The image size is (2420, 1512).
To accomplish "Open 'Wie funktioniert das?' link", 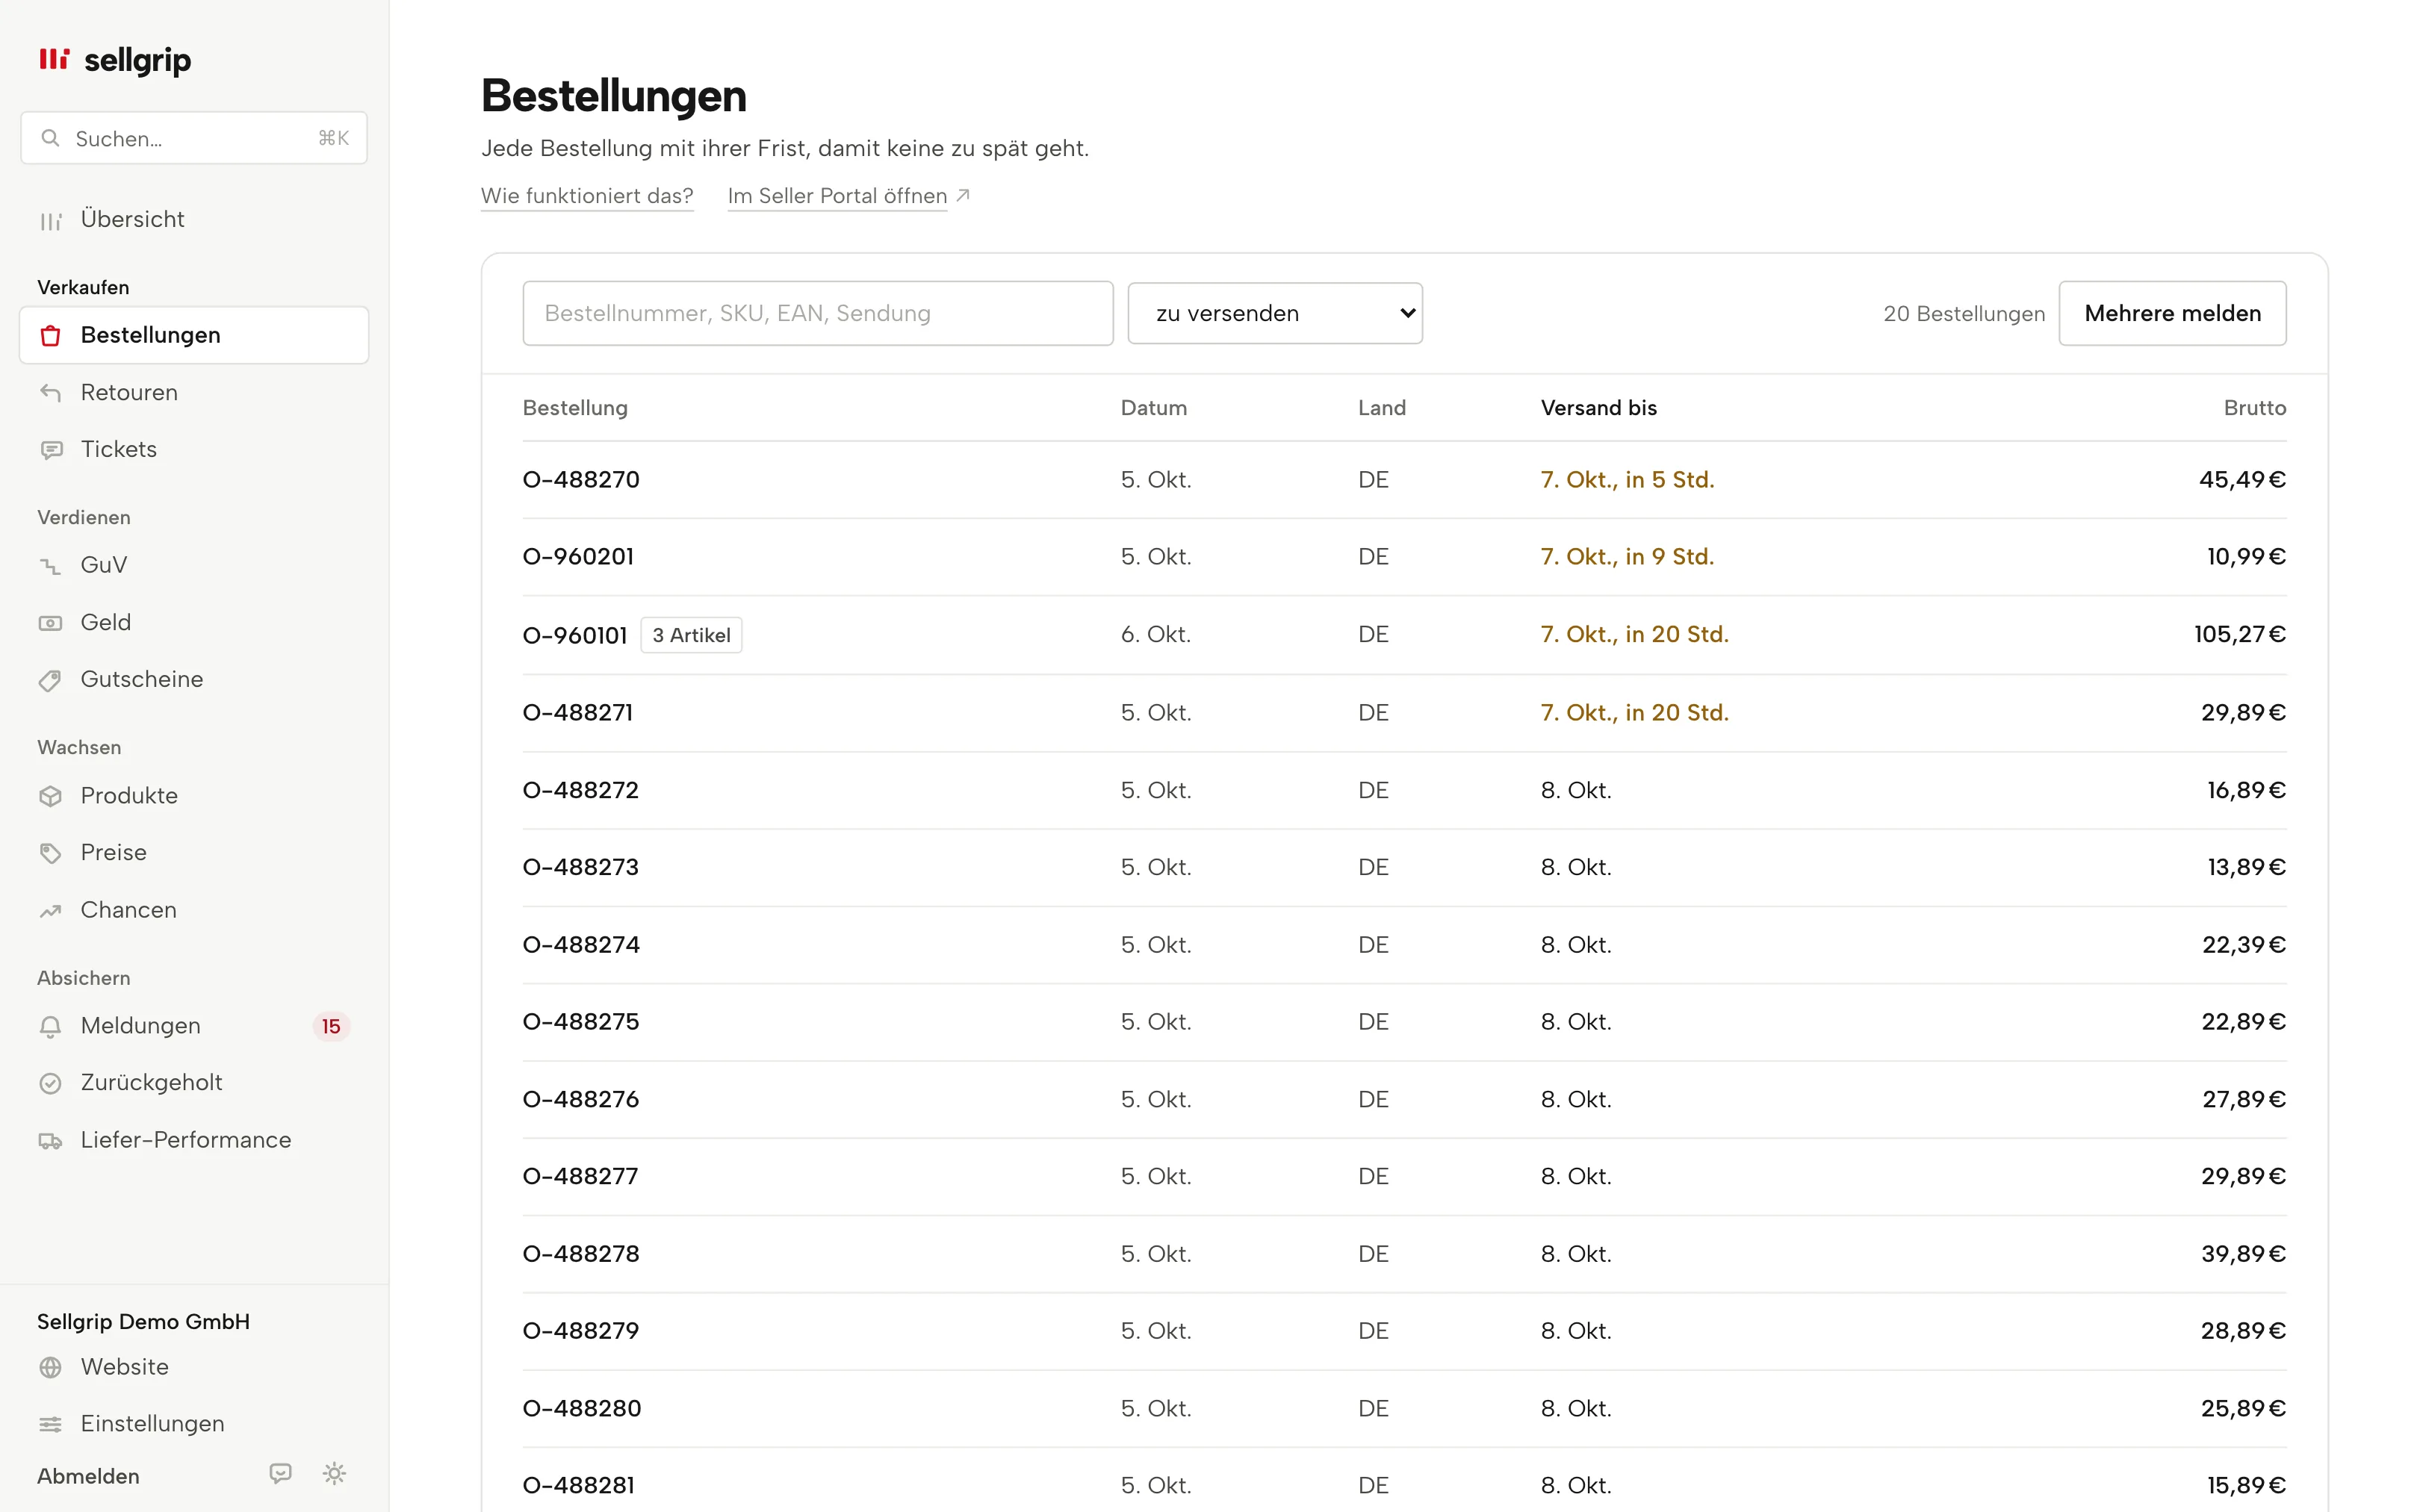I will click(x=587, y=196).
